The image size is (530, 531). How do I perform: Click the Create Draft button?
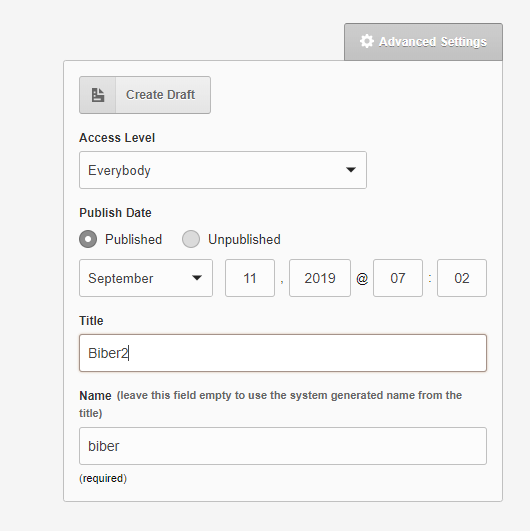point(145,95)
